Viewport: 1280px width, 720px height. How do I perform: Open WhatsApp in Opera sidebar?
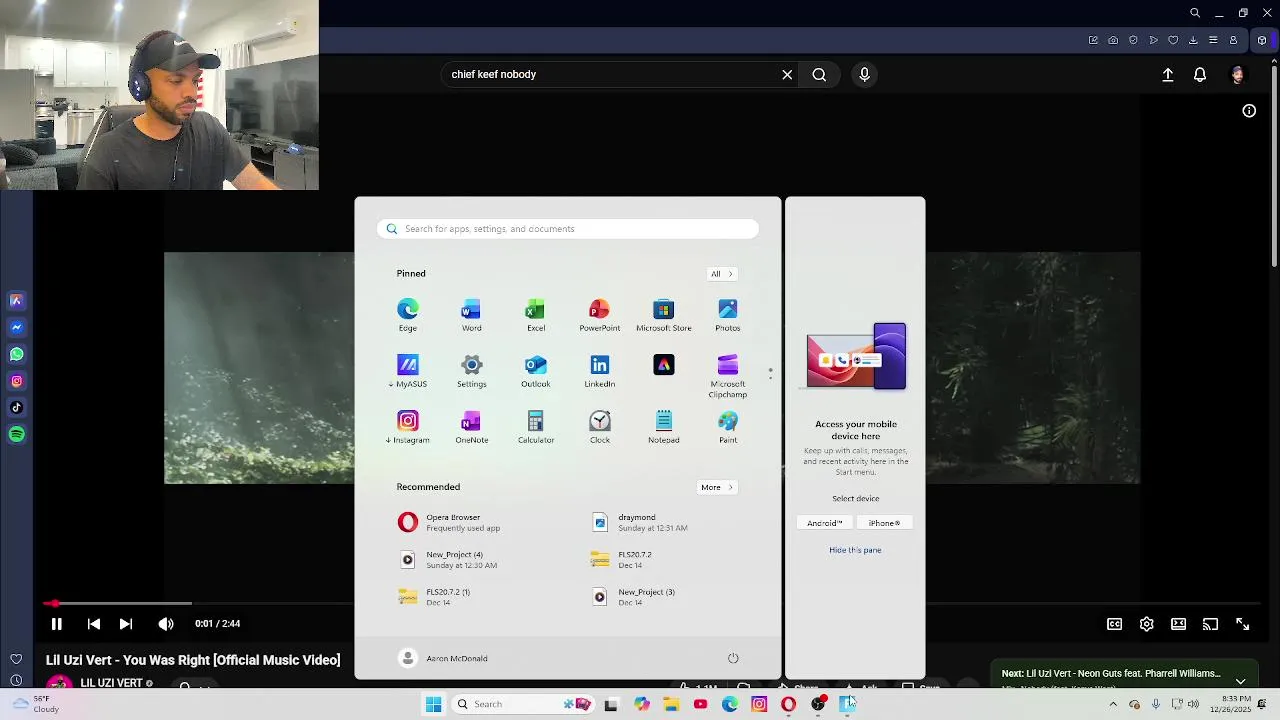coord(17,354)
